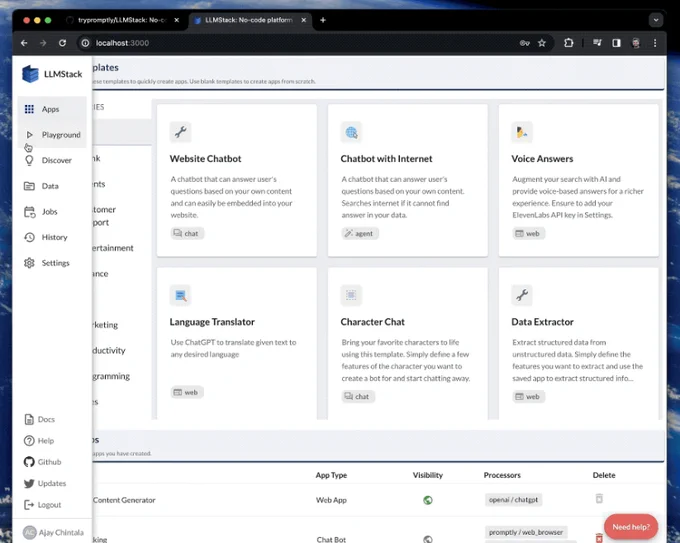Delete the Content Generator app via trash icon

click(599, 498)
